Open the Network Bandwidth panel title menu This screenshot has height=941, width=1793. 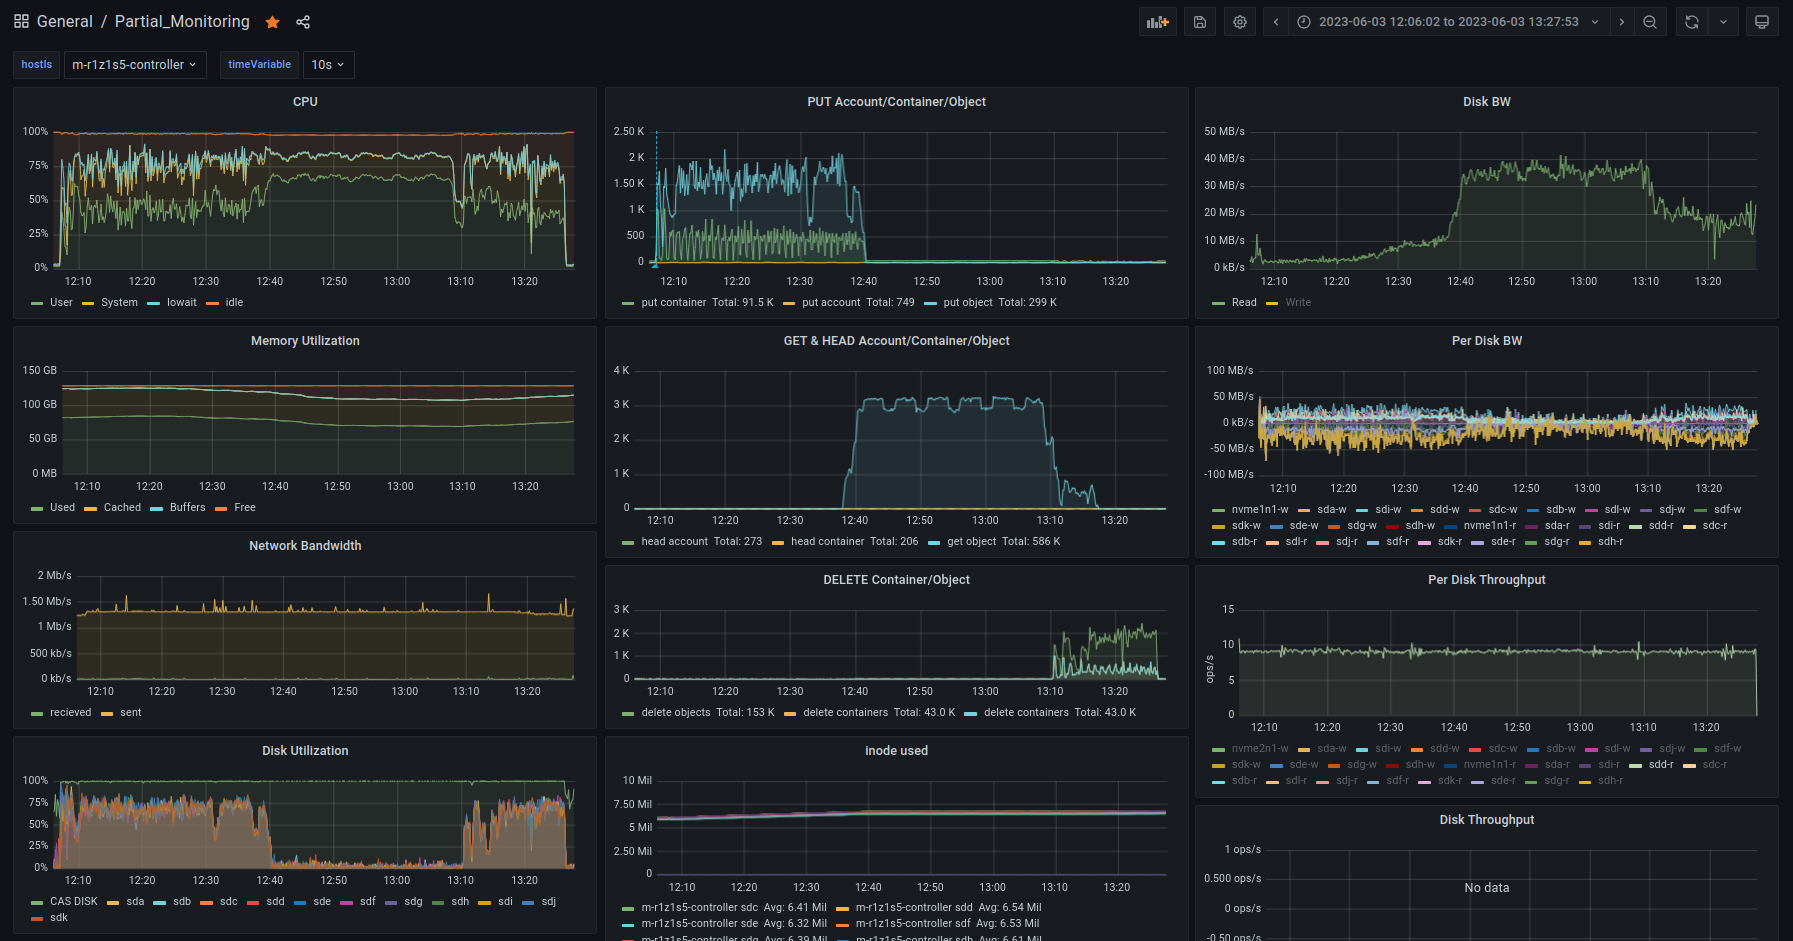coord(305,546)
